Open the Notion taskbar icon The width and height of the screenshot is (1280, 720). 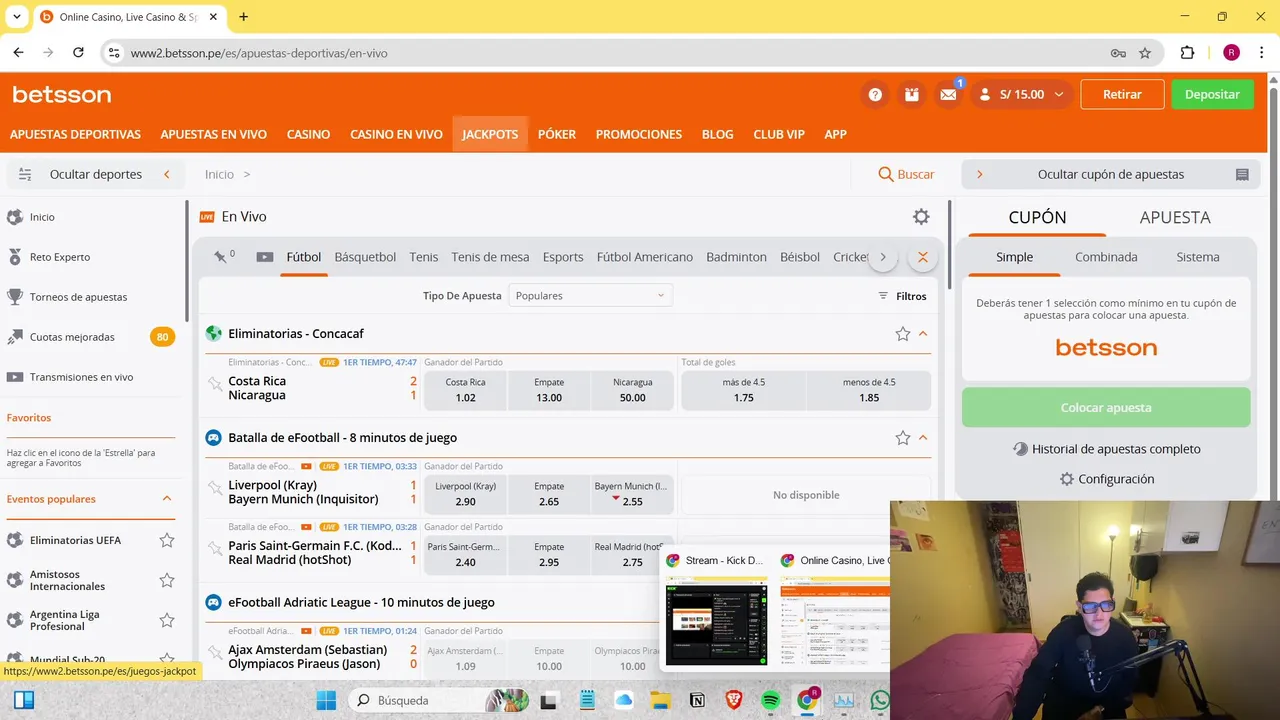[x=697, y=700]
